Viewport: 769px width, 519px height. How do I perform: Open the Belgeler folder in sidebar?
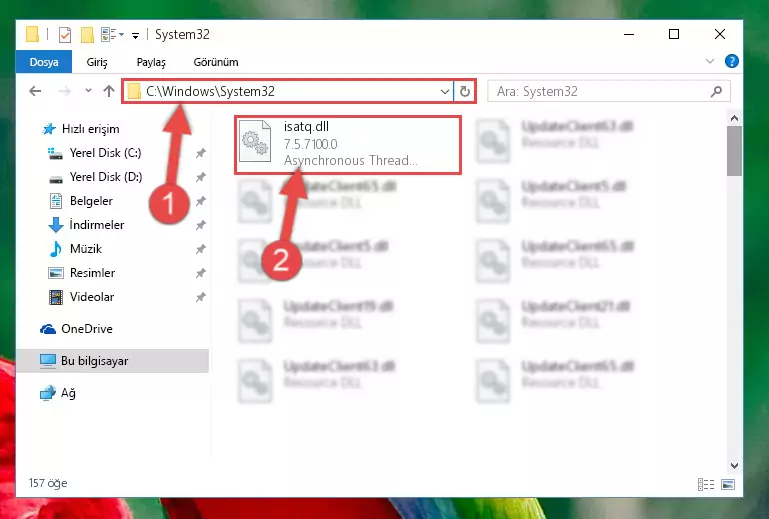[91, 201]
